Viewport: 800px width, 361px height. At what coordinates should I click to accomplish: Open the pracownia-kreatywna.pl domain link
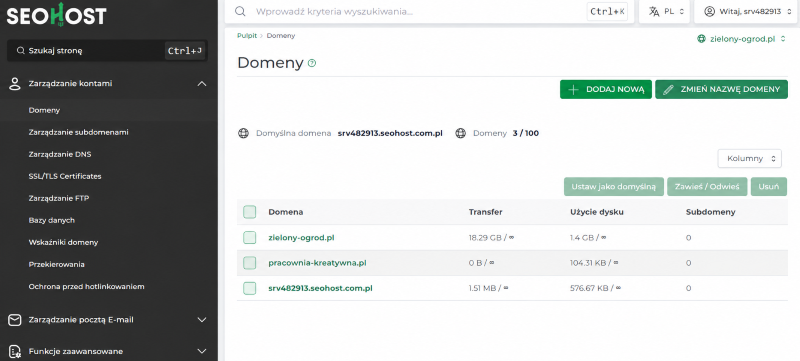click(317, 263)
